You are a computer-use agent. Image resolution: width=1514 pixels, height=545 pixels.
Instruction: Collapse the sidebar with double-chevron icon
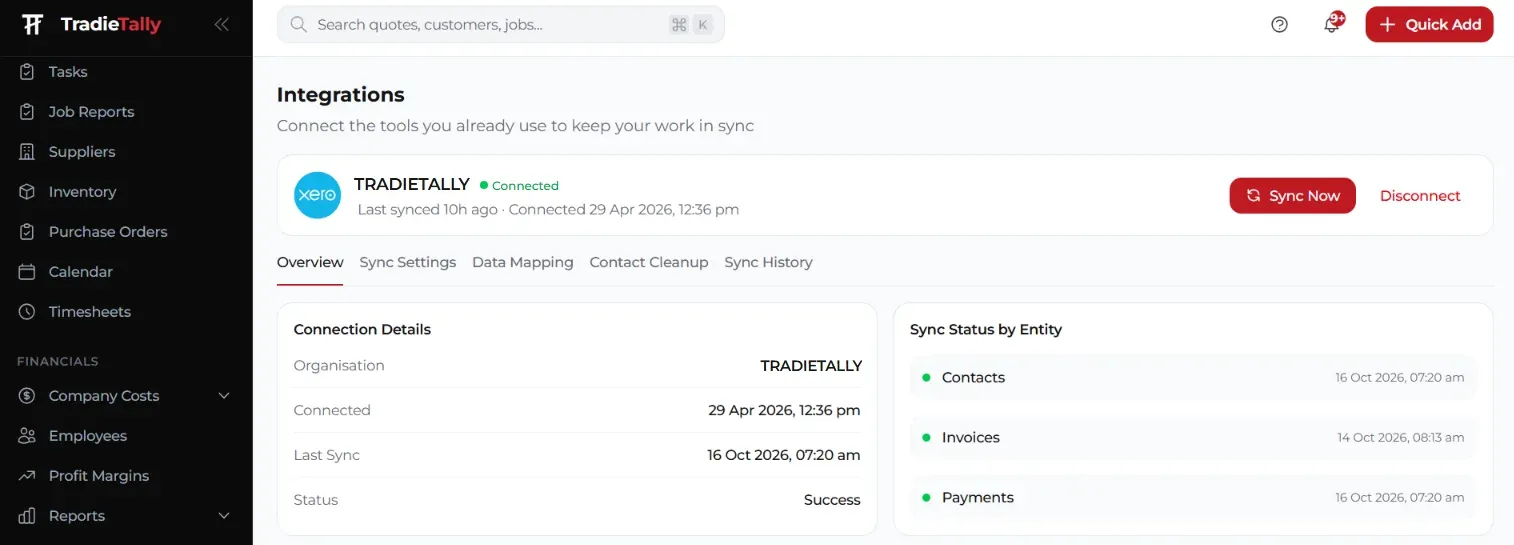tap(221, 25)
